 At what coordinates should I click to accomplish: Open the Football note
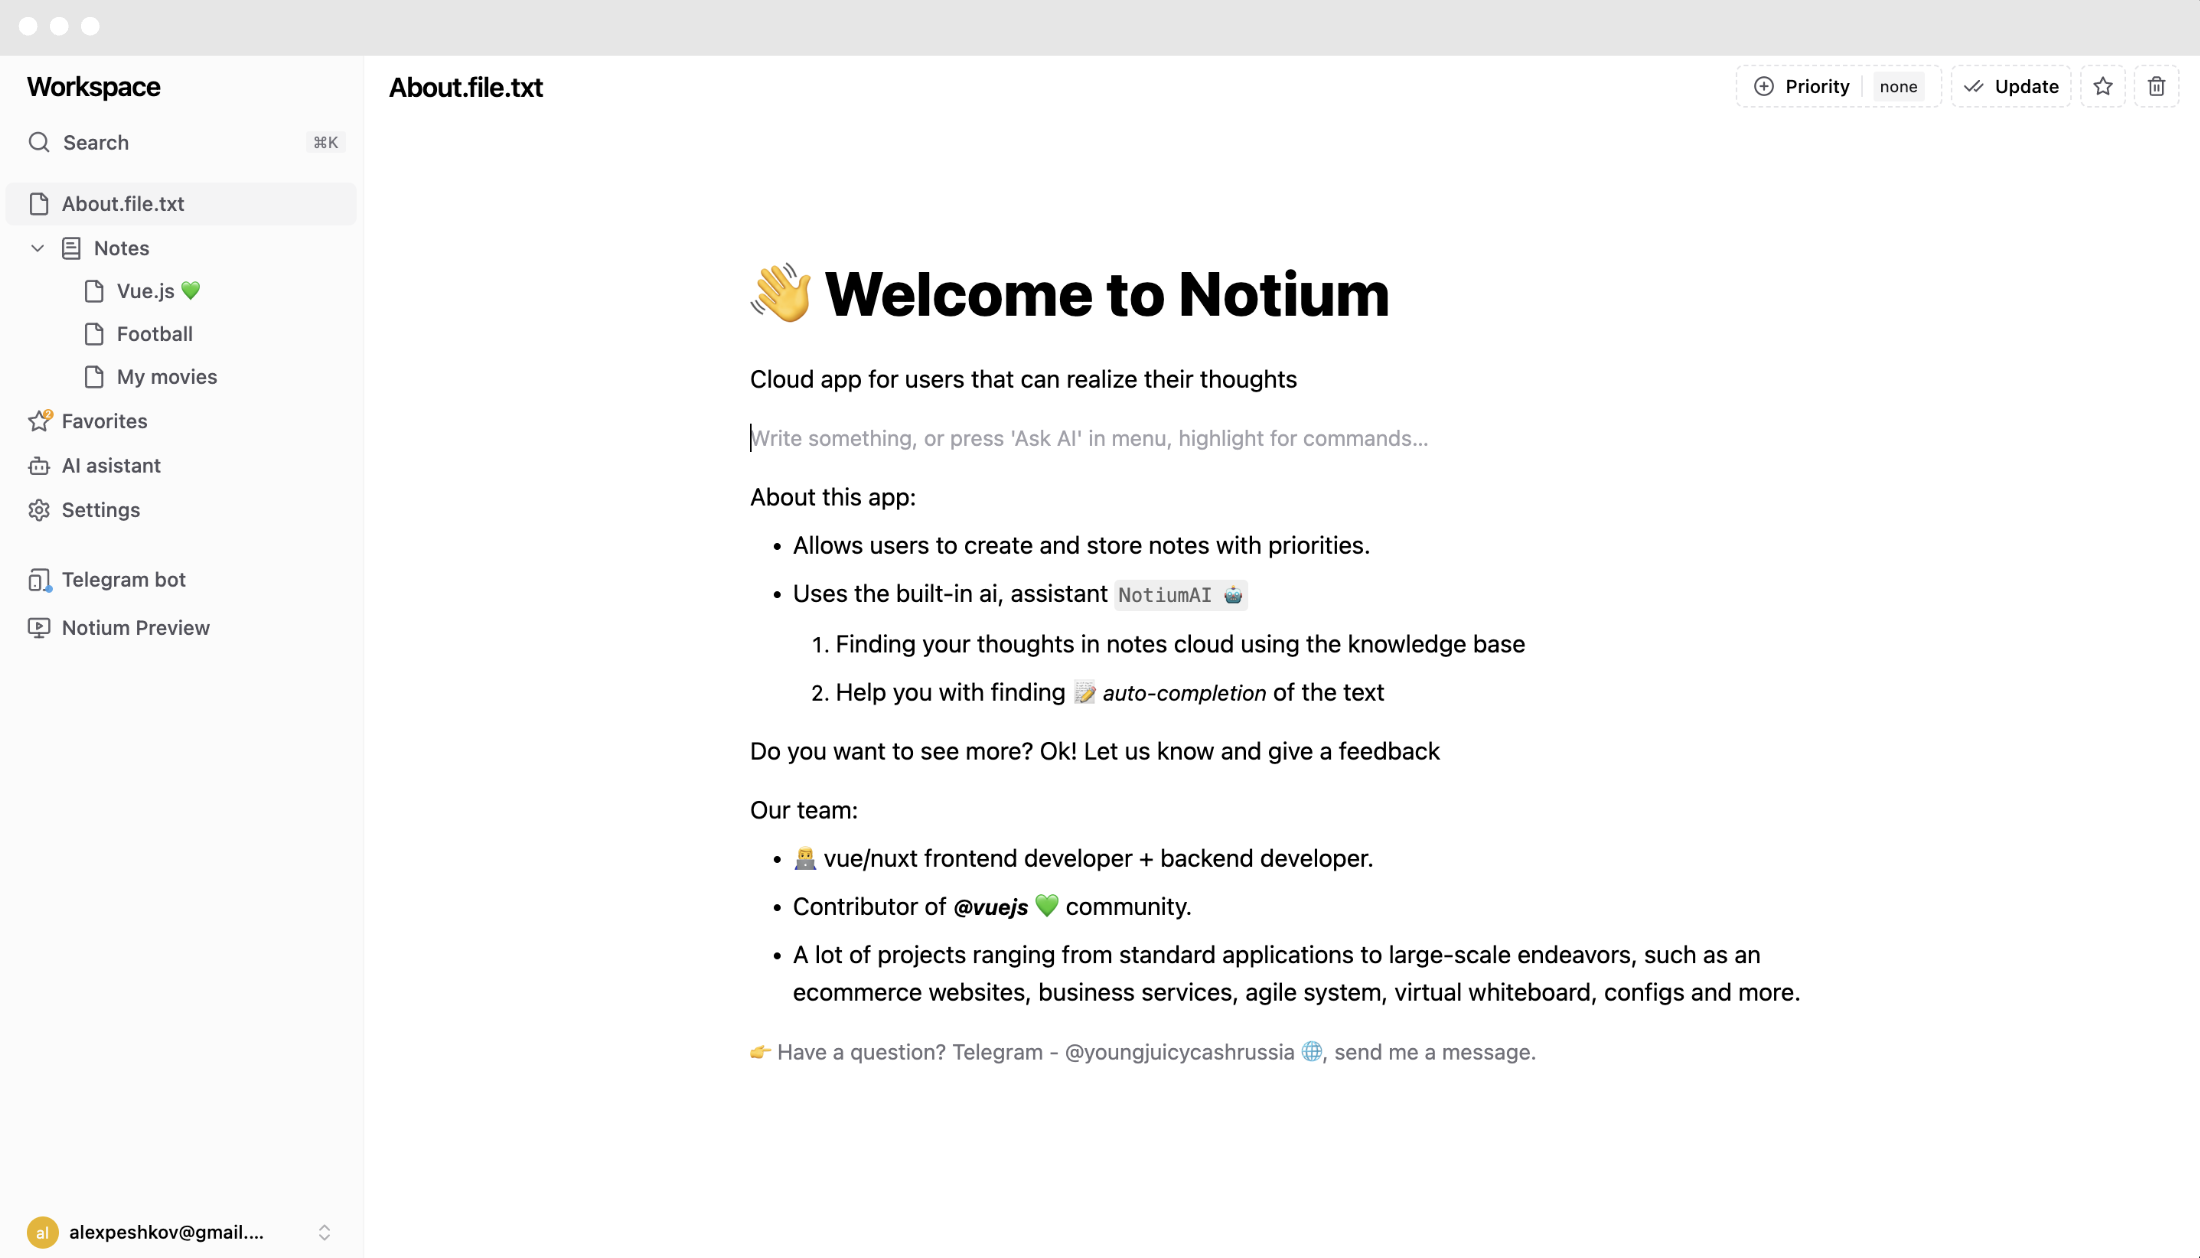(155, 334)
